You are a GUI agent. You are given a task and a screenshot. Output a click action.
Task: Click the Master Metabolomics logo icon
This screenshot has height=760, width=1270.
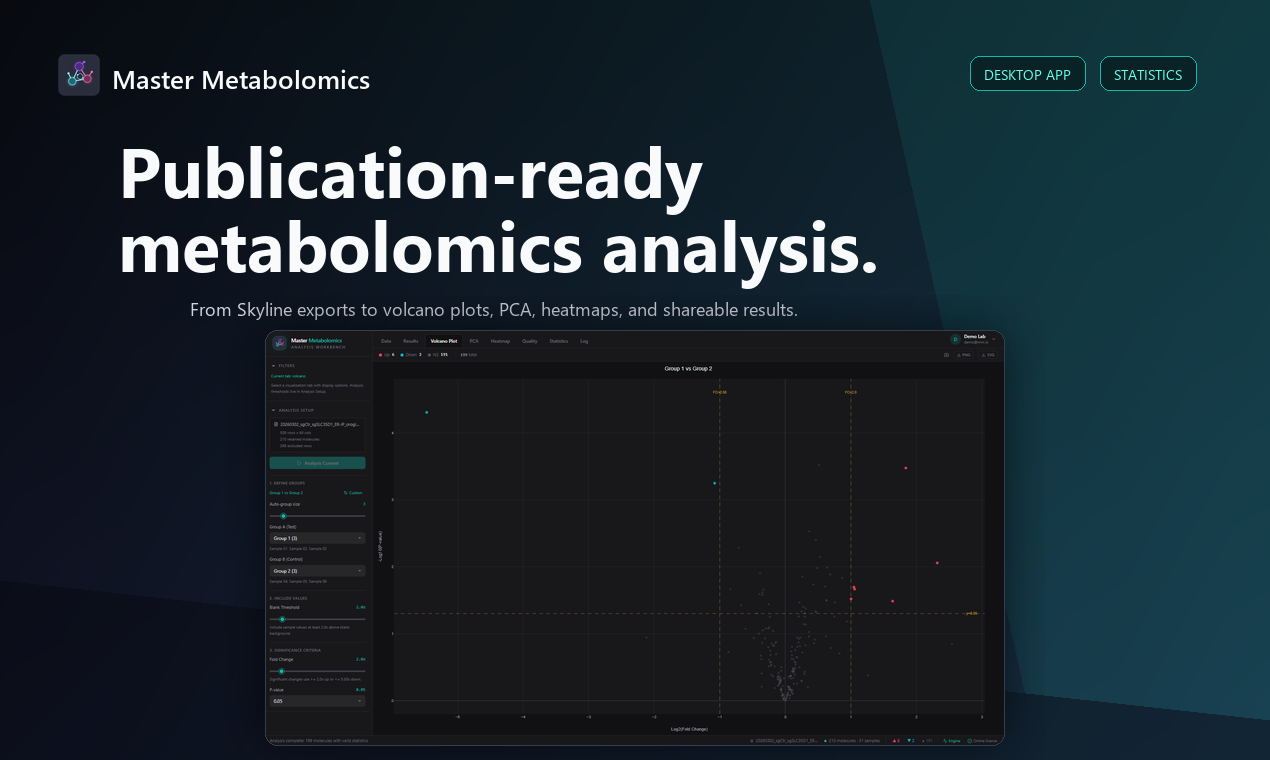(x=79, y=75)
